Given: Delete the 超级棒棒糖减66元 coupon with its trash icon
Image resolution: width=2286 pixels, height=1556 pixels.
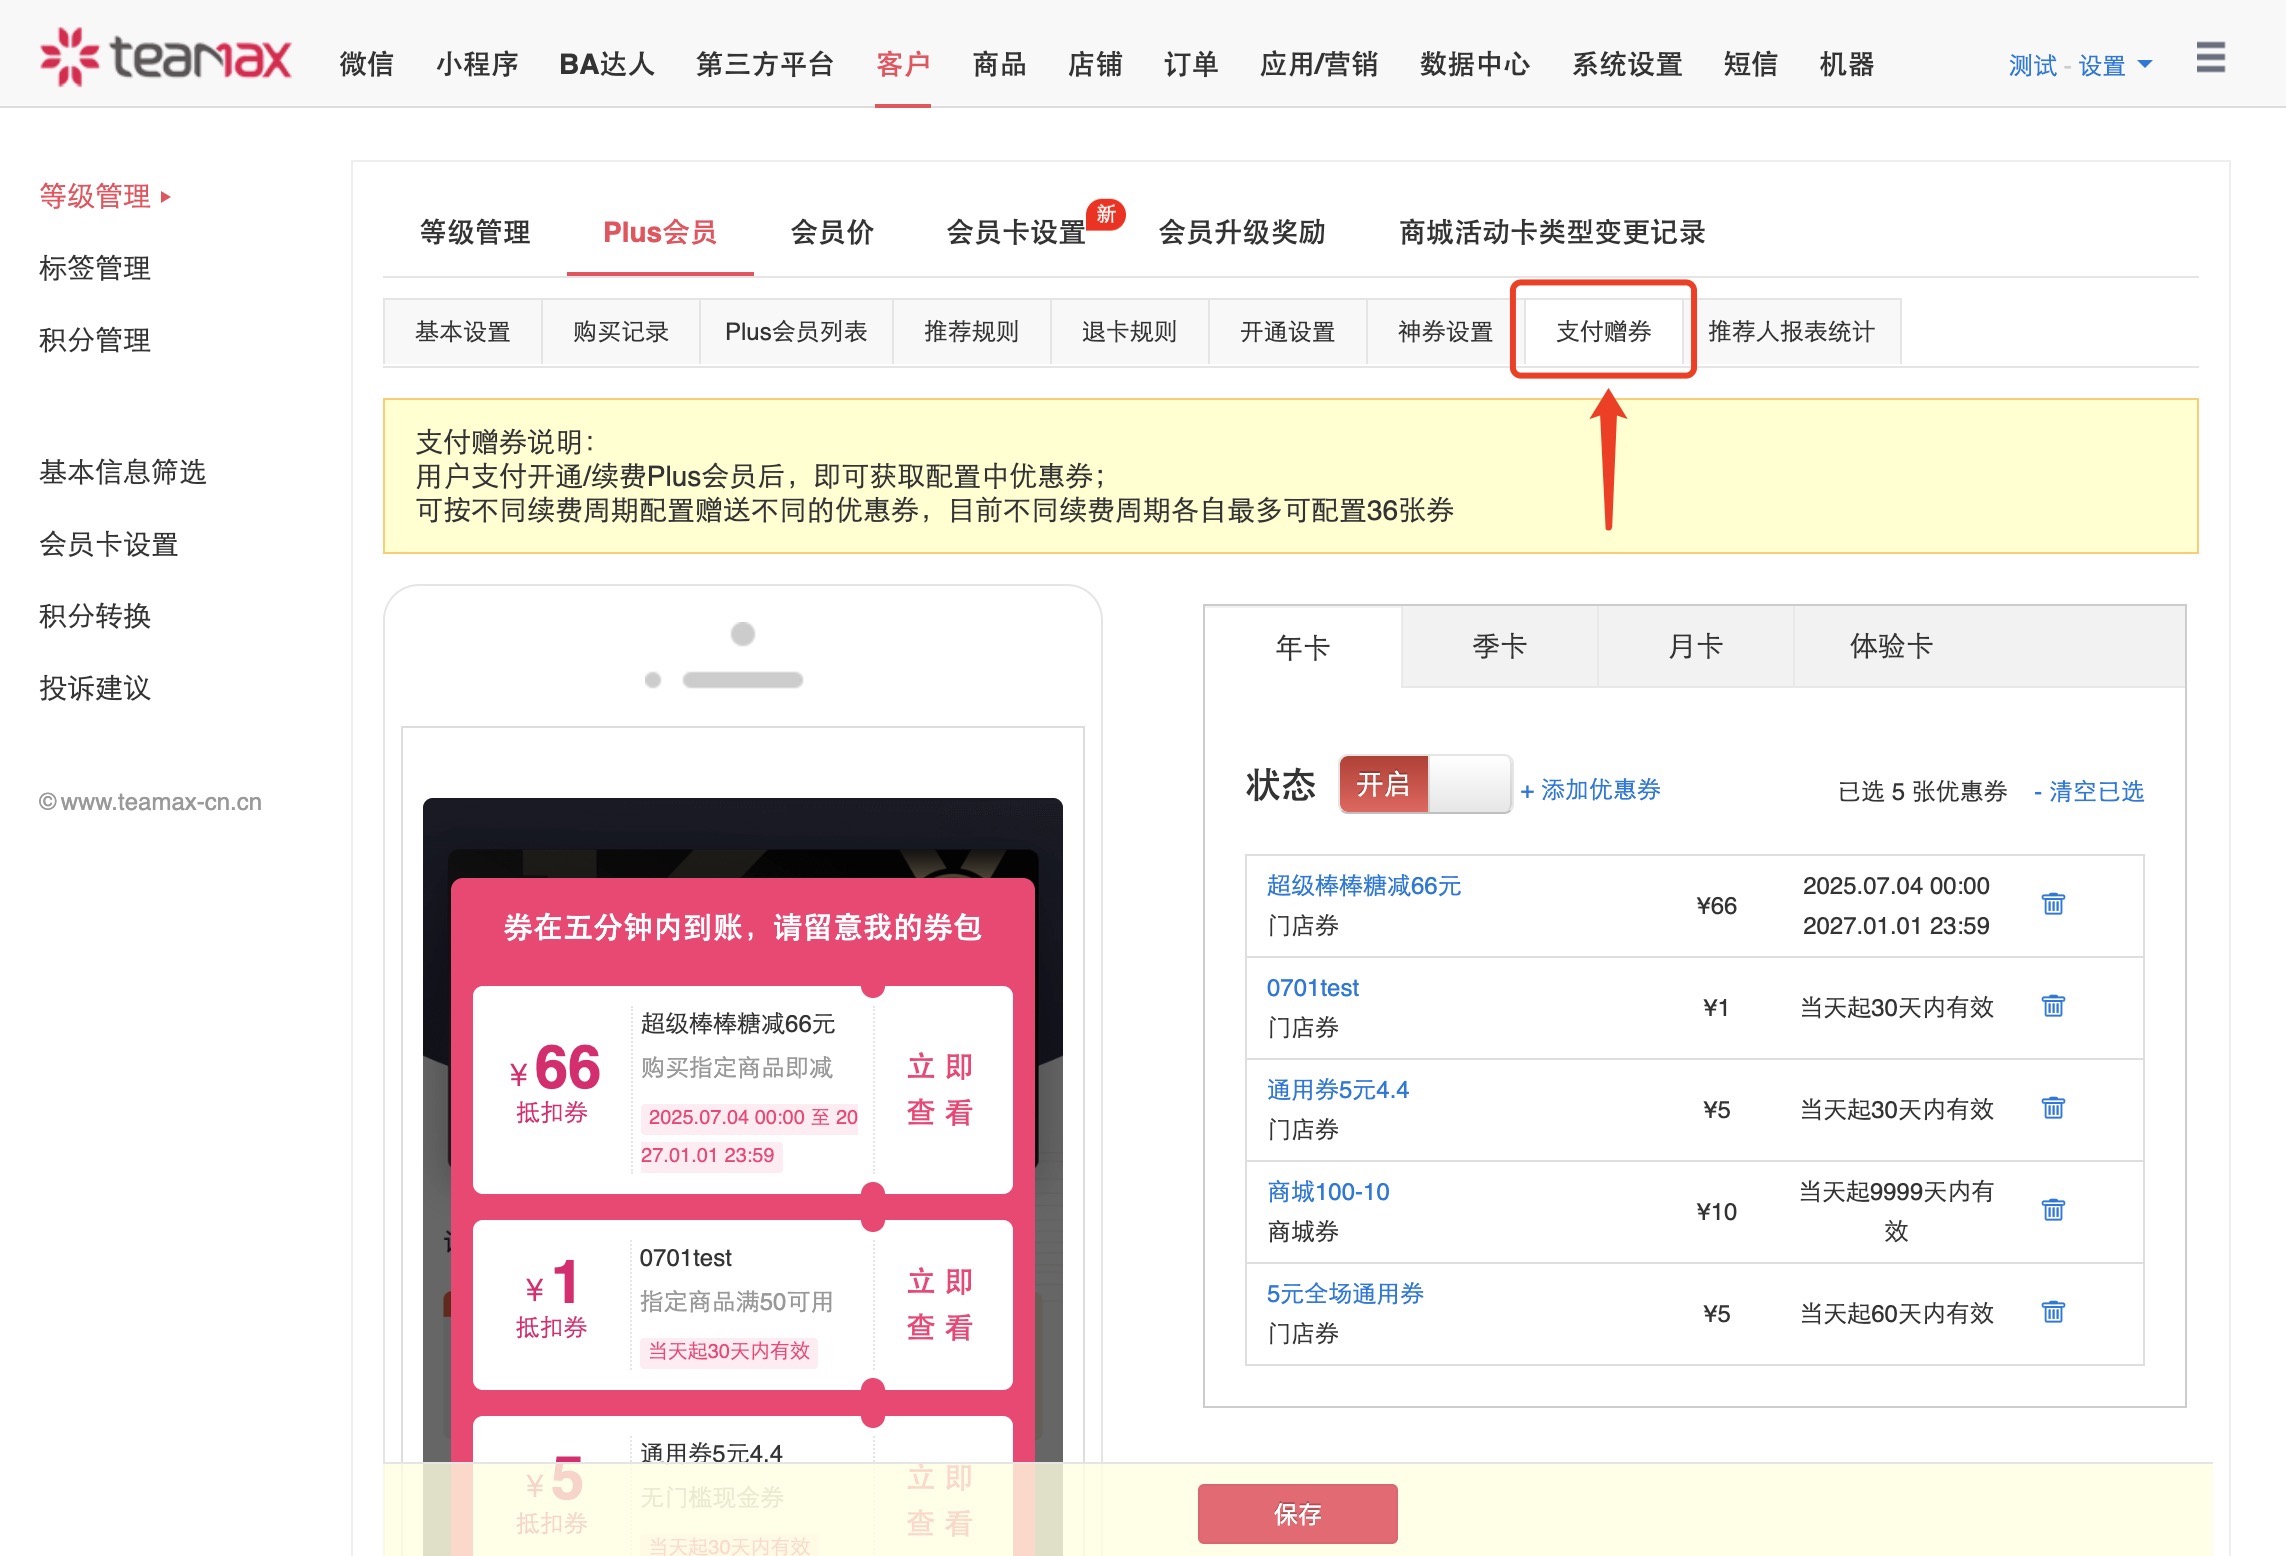Looking at the screenshot, I should coord(2052,904).
